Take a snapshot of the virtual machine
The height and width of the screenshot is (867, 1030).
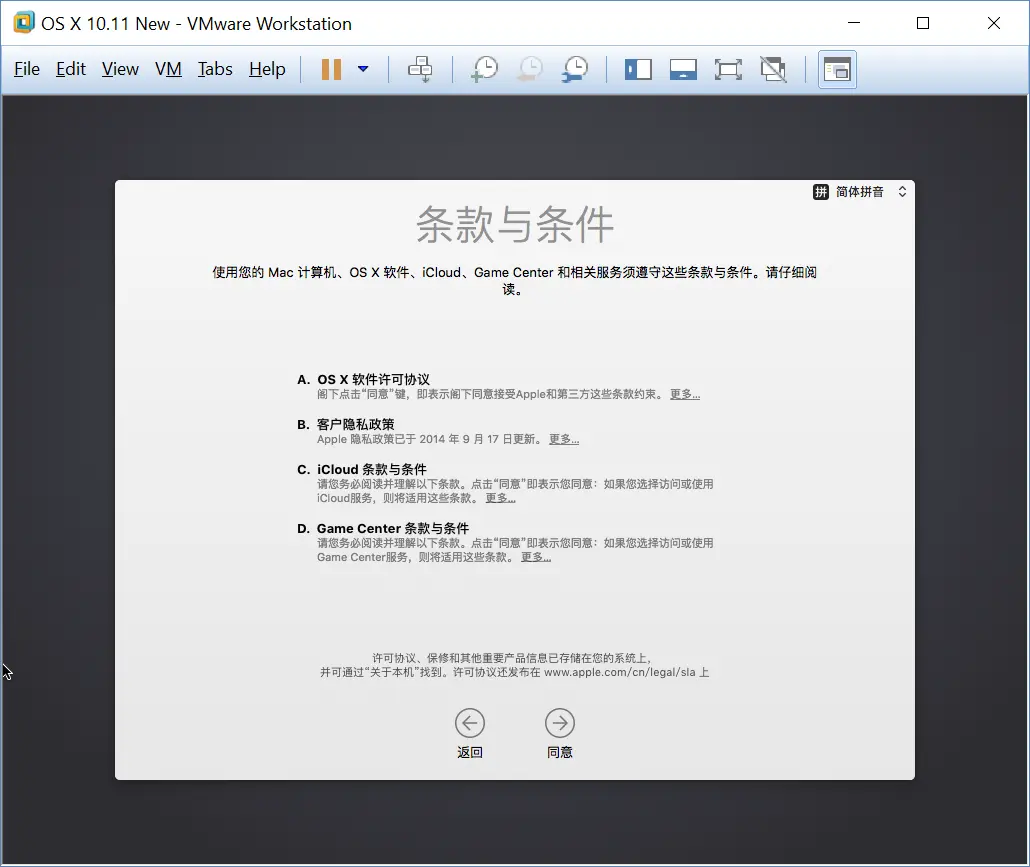(x=484, y=69)
